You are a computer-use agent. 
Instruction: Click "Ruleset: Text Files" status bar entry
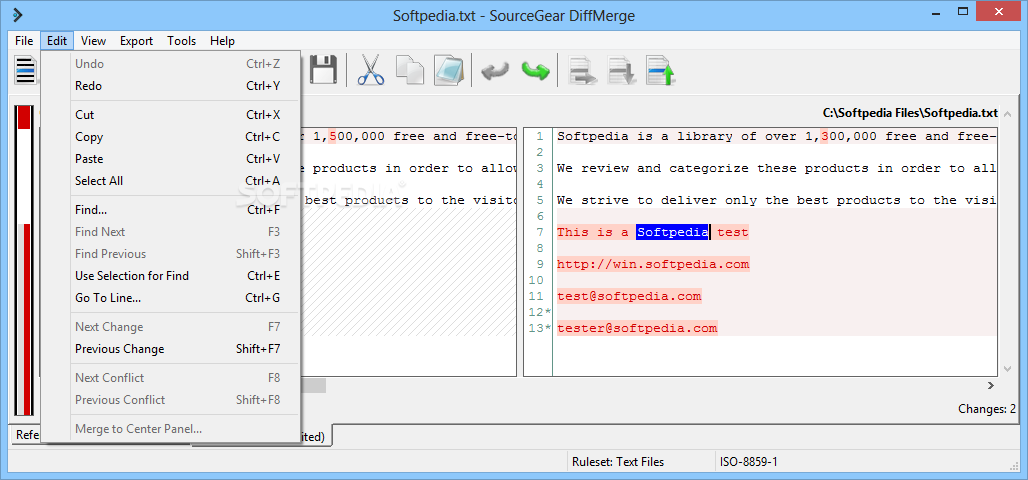[x=618, y=462]
